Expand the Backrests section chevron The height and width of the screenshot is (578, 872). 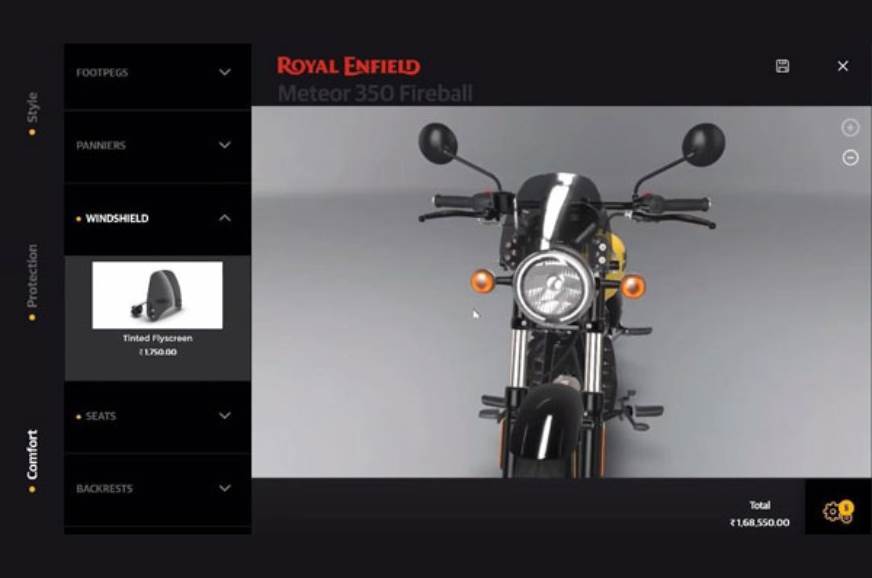(x=225, y=489)
